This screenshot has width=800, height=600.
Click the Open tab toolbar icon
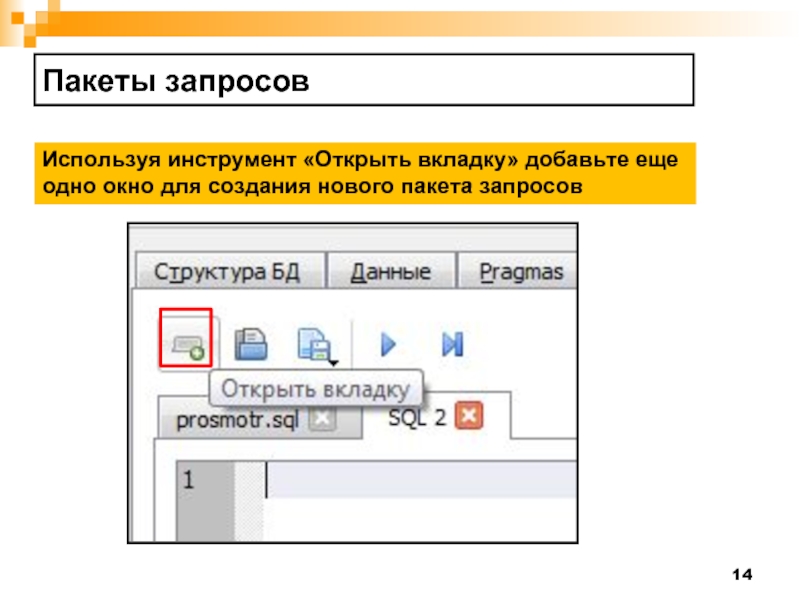pyautogui.click(x=187, y=346)
